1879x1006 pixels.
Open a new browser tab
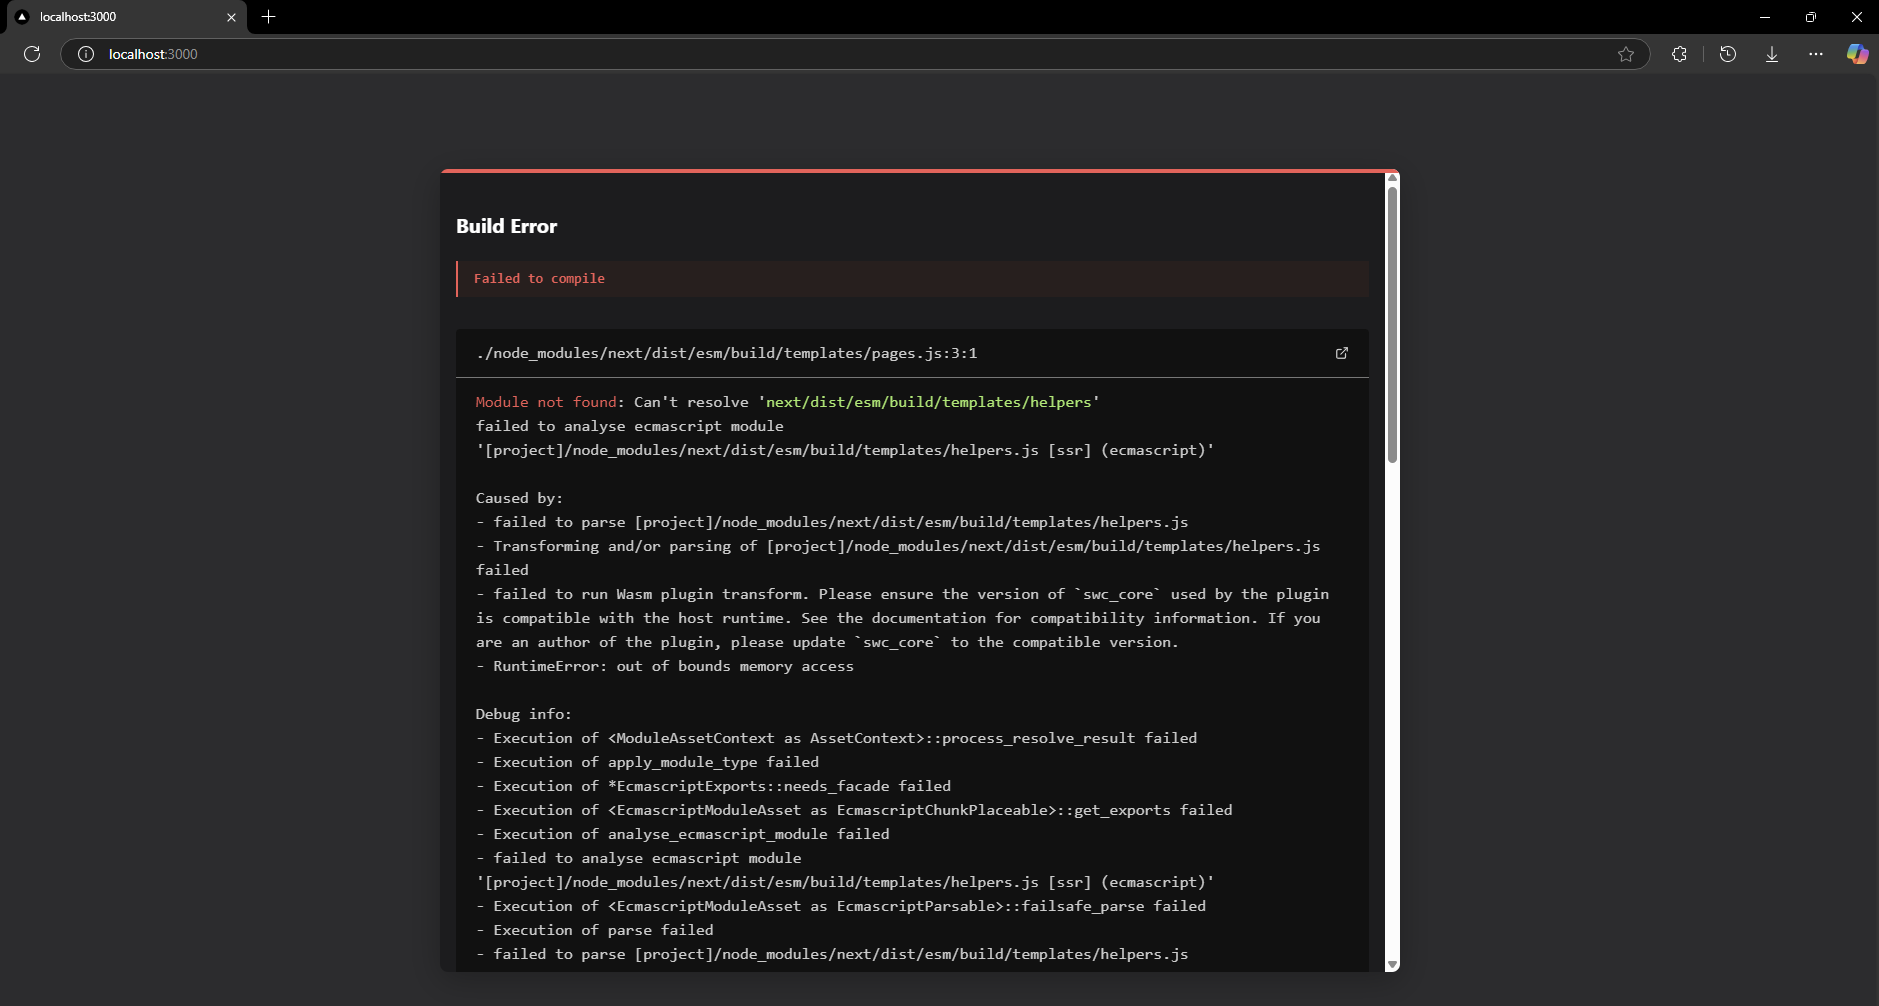(268, 17)
